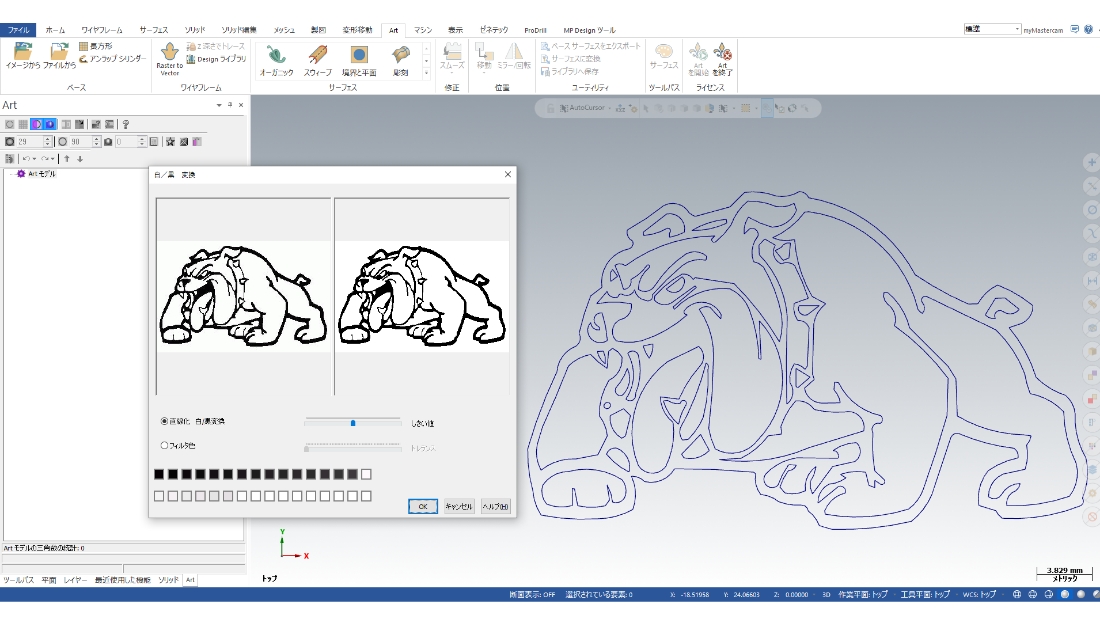This screenshot has height=620, width=1100.
Task: Switch to the ツールパス bottom tab
Action: [18, 580]
